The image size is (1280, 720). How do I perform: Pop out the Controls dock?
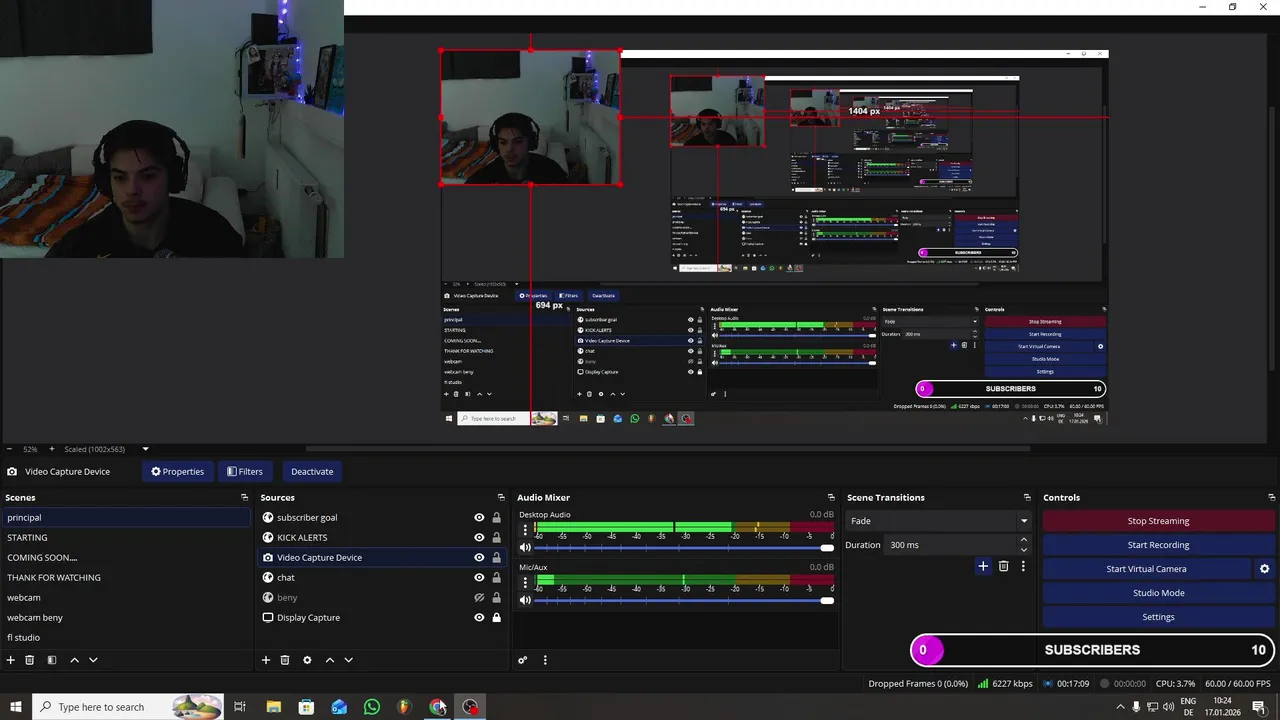click(x=1272, y=497)
